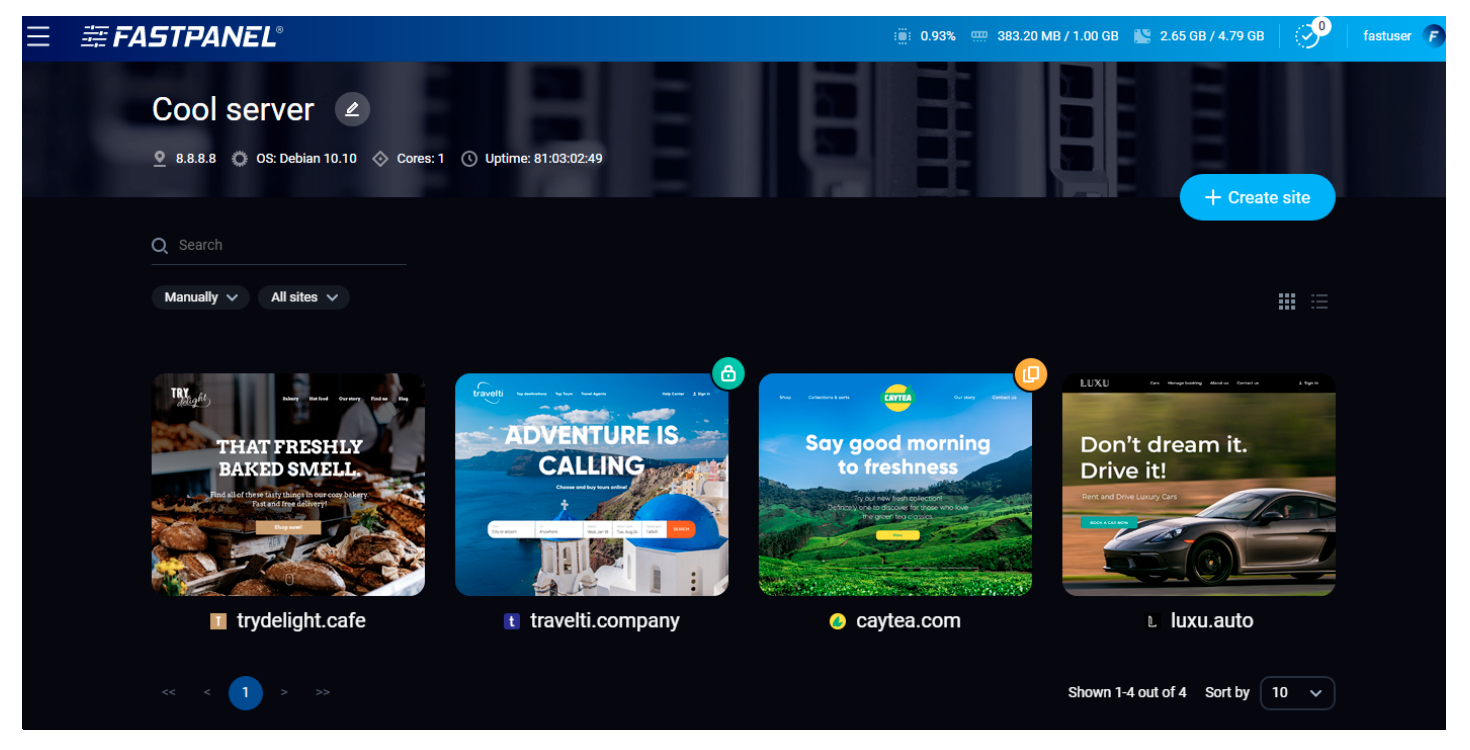
Task: Switch to grid view layout
Action: [x=1287, y=301]
